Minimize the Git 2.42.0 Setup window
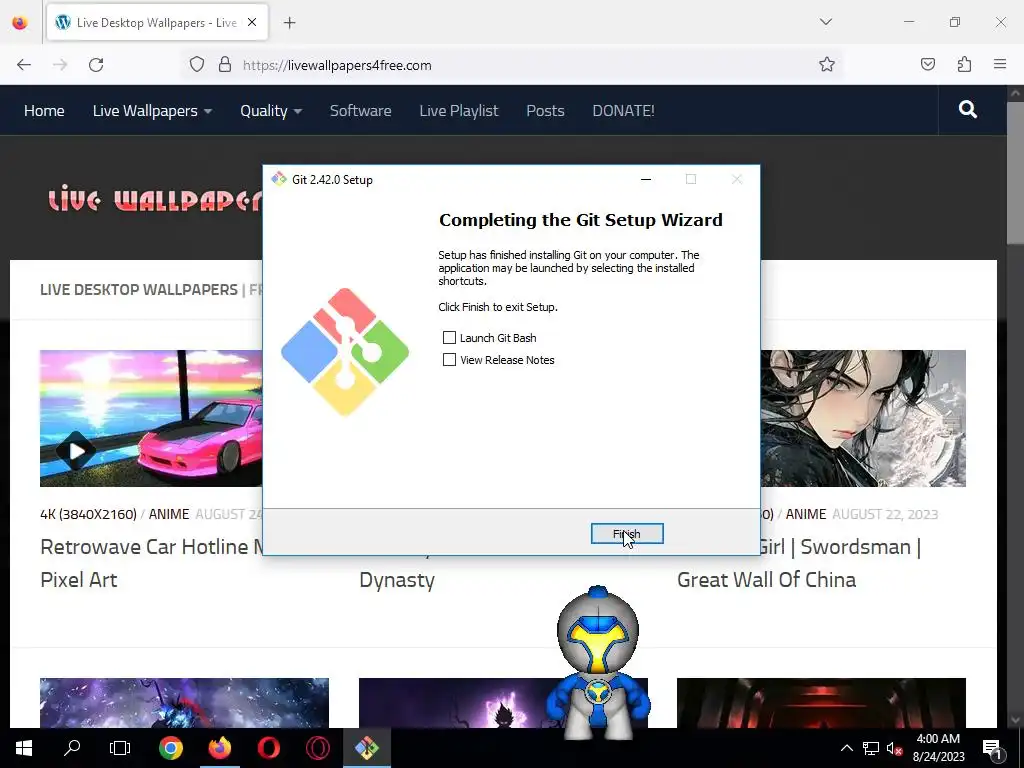Image resolution: width=1024 pixels, height=768 pixels. (646, 179)
